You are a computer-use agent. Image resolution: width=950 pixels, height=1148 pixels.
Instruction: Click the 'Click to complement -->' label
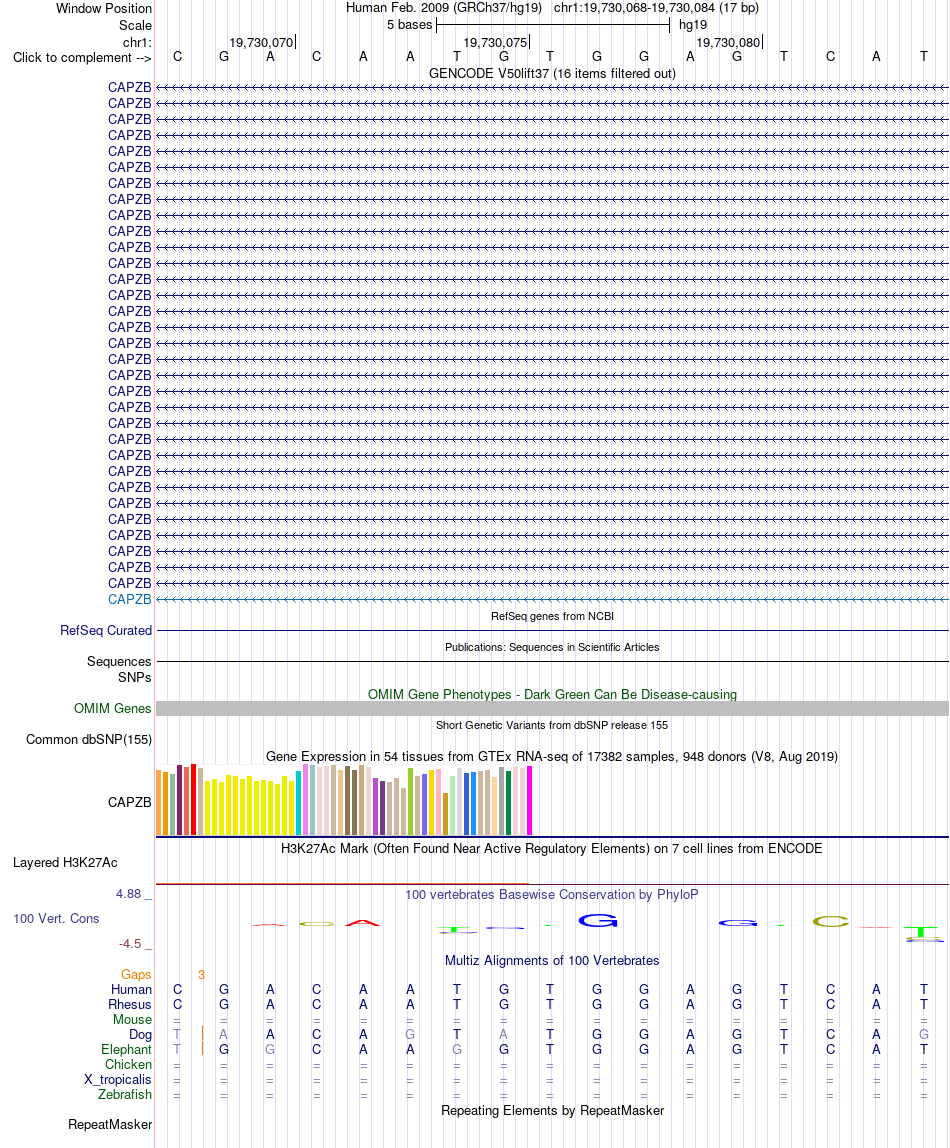82,58
